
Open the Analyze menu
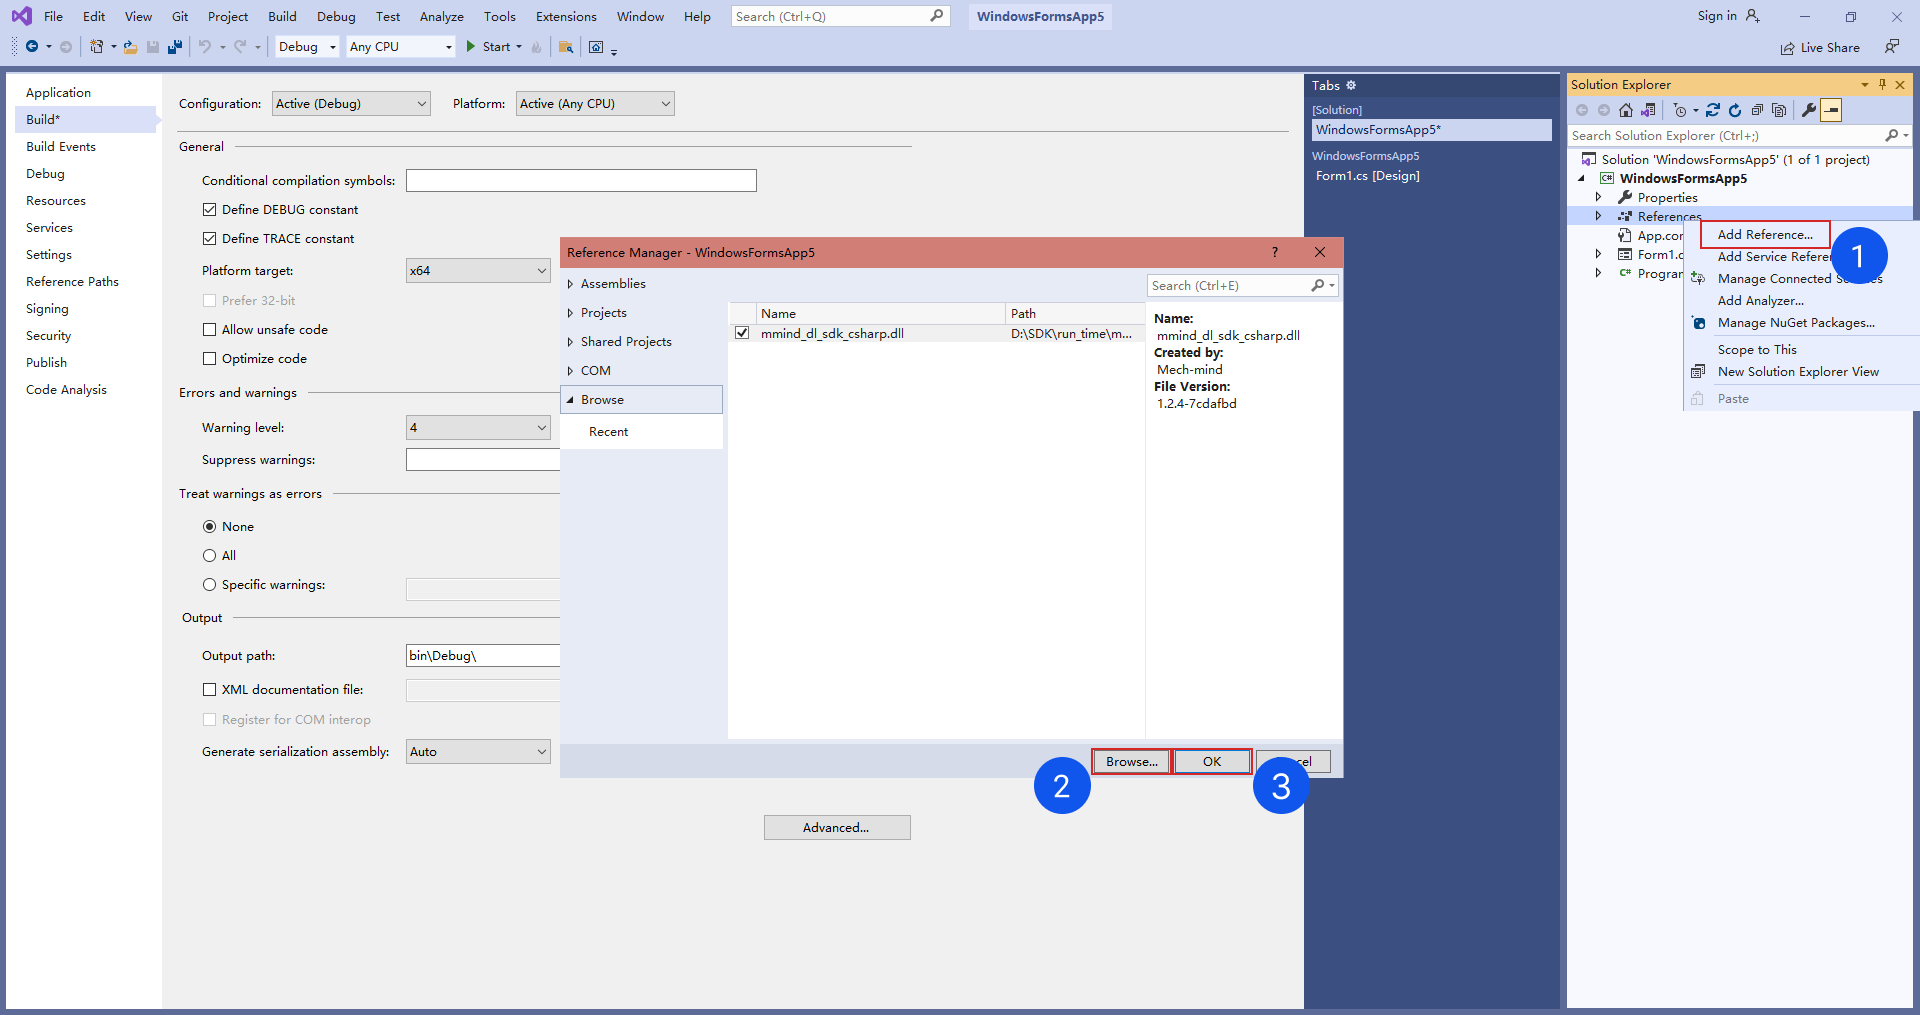click(441, 17)
